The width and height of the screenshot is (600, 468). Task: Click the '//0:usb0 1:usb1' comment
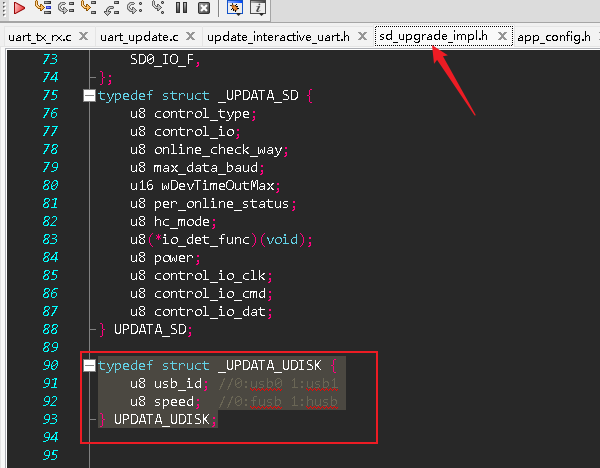pos(278,383)
